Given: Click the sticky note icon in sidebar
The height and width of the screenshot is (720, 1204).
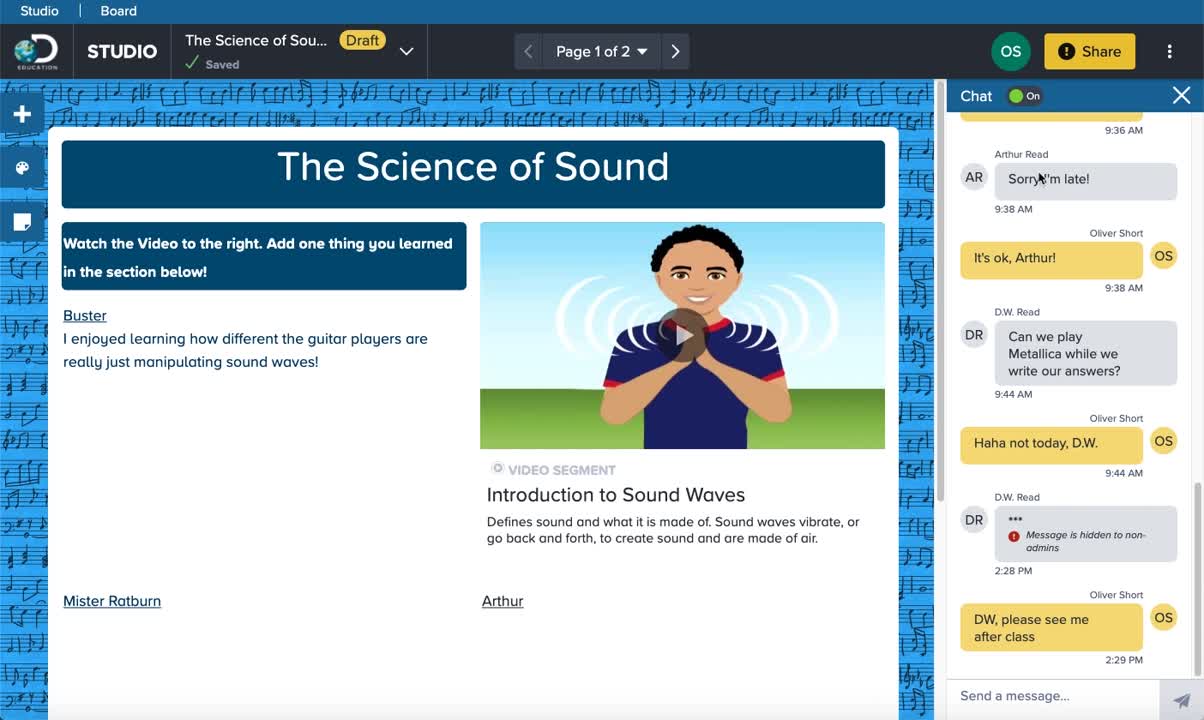Looking at the screenshot, I should (22, 222).
